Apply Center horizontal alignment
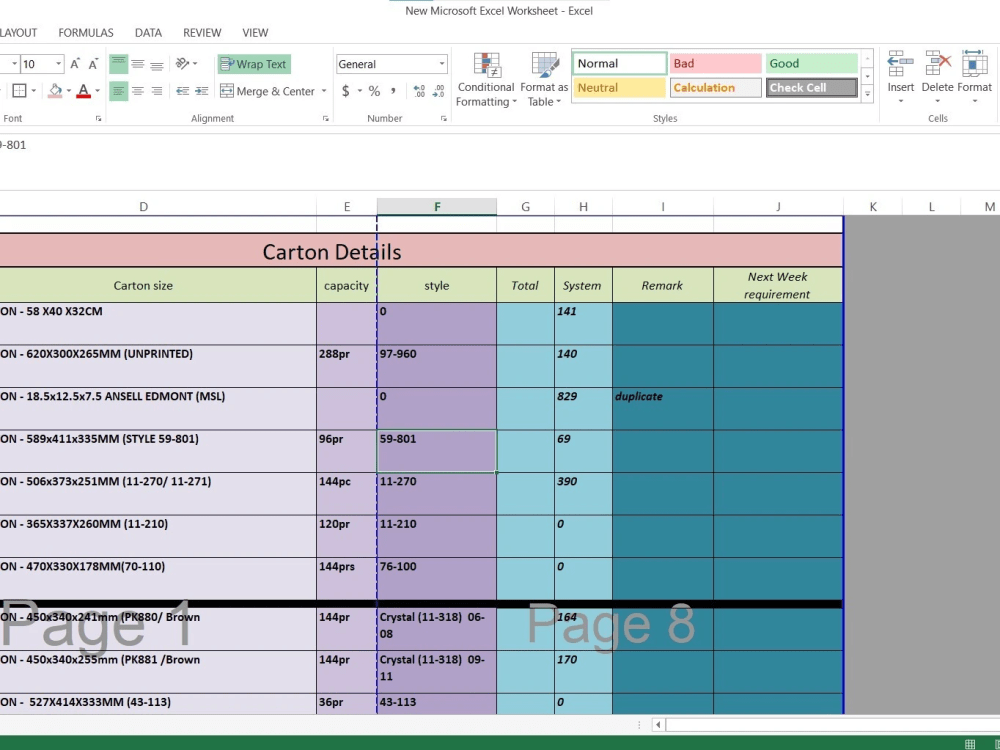1000x750 pixels. pos(138,91)
